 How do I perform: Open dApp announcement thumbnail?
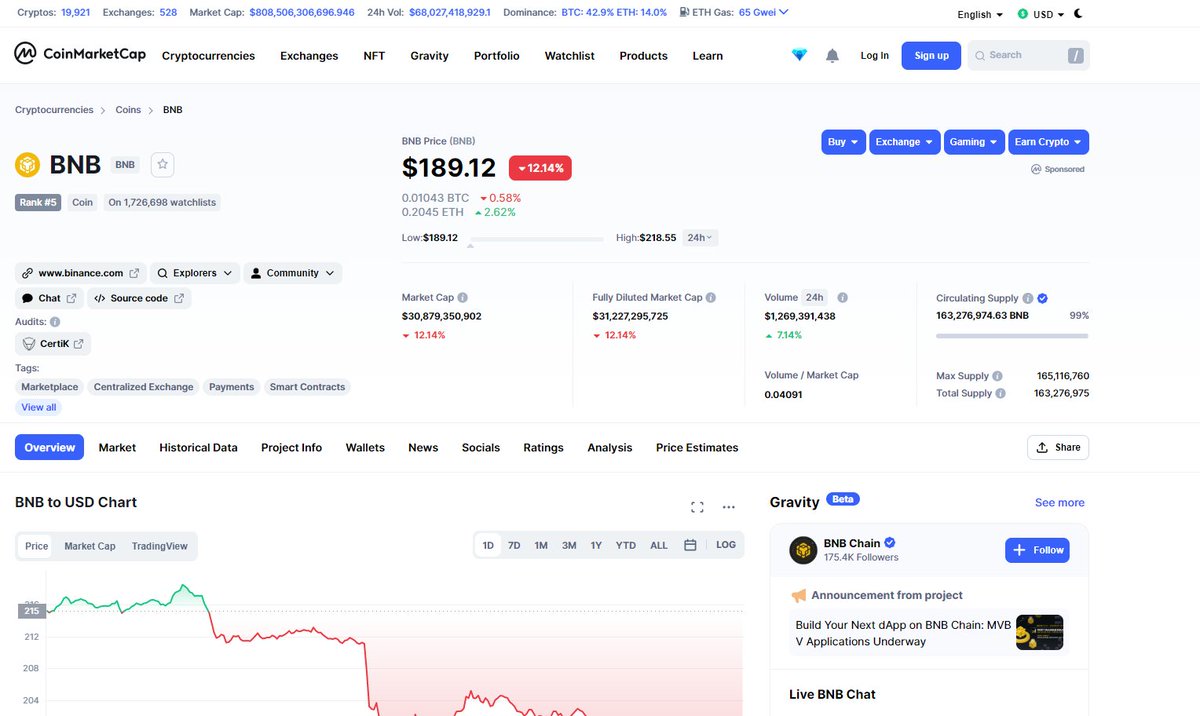1039,632
